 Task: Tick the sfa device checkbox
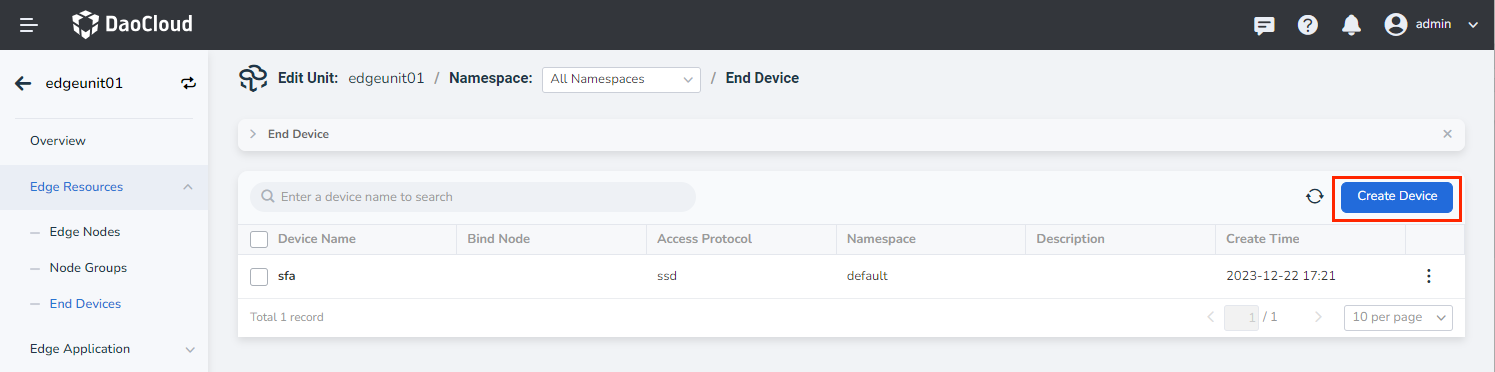[259, 276]
